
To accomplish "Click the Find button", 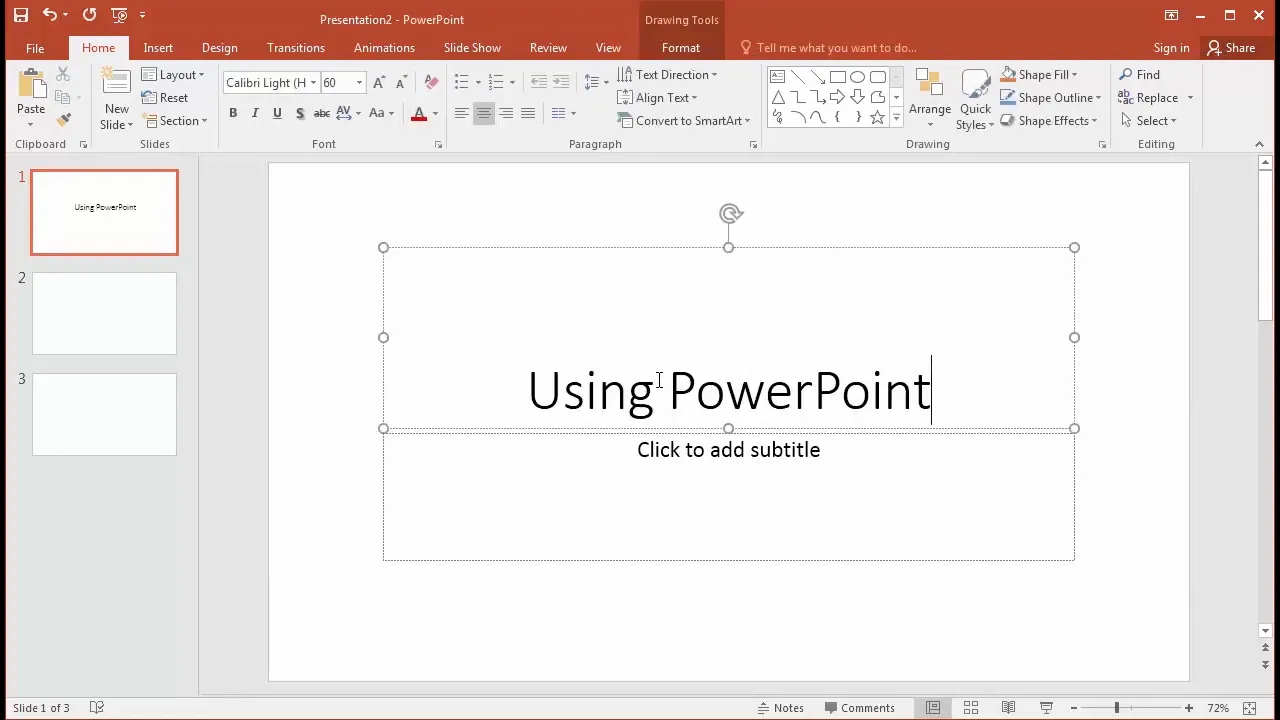I will point(1140,75).
